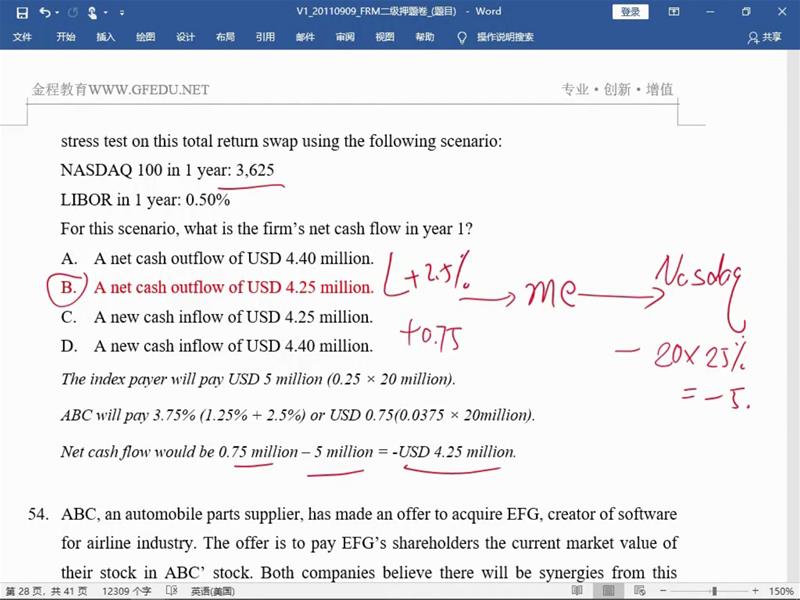Image resolution: width=800 pixels, height=600 pixels.
Task: Click the 登录 sign-in button
Action: 631,12
